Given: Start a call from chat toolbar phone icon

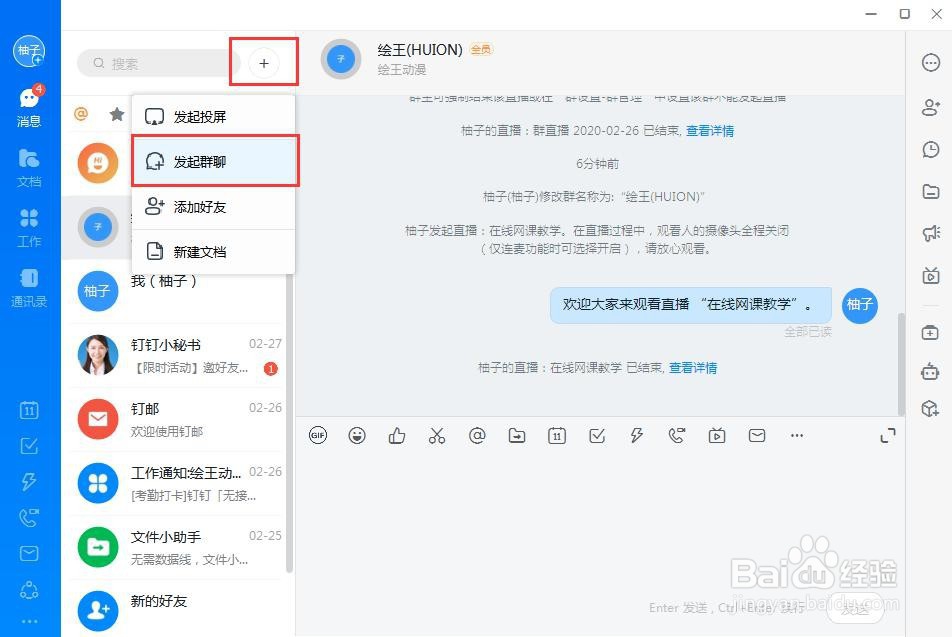Looking at the screenshot, I should 677,435.
